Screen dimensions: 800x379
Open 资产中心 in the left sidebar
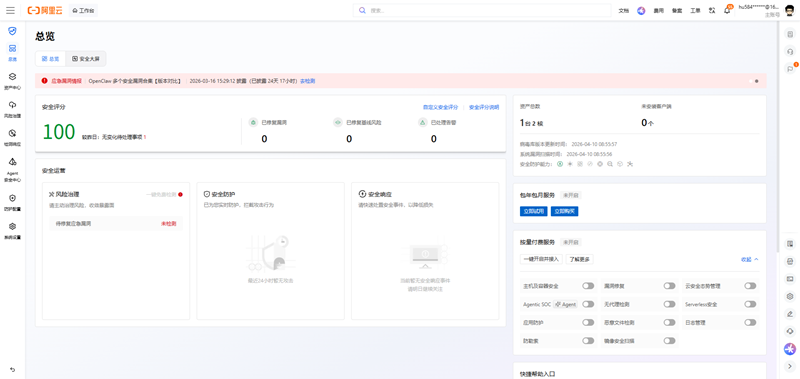[12, 81]
